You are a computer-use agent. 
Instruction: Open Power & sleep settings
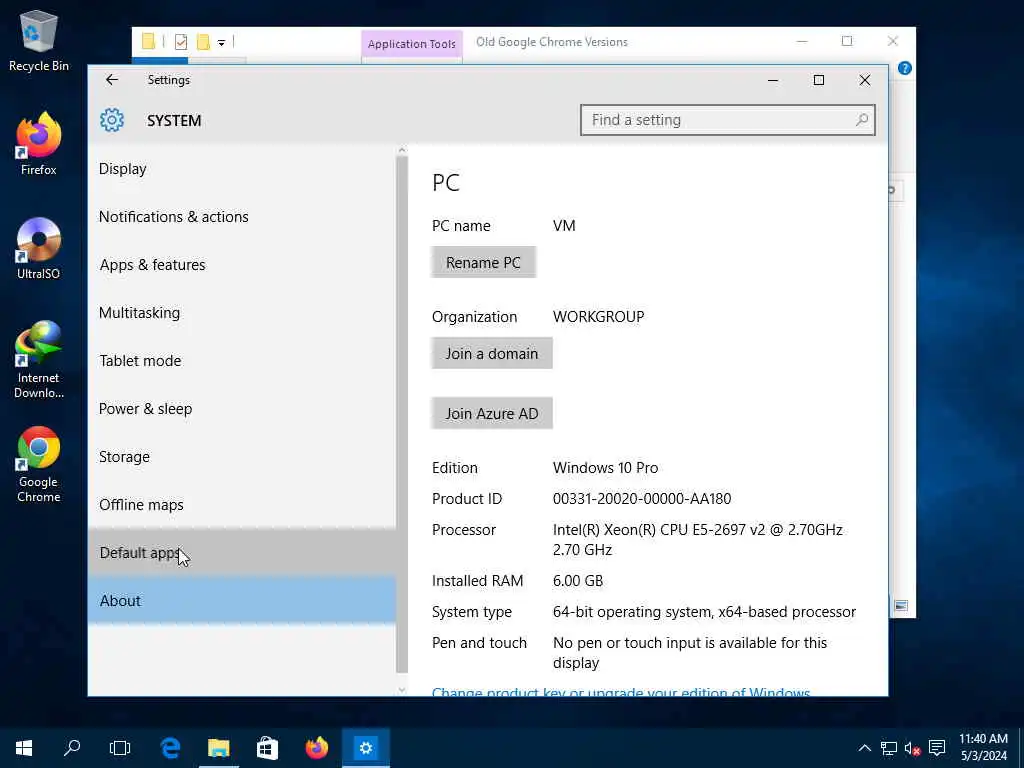(x=242, y=409)
